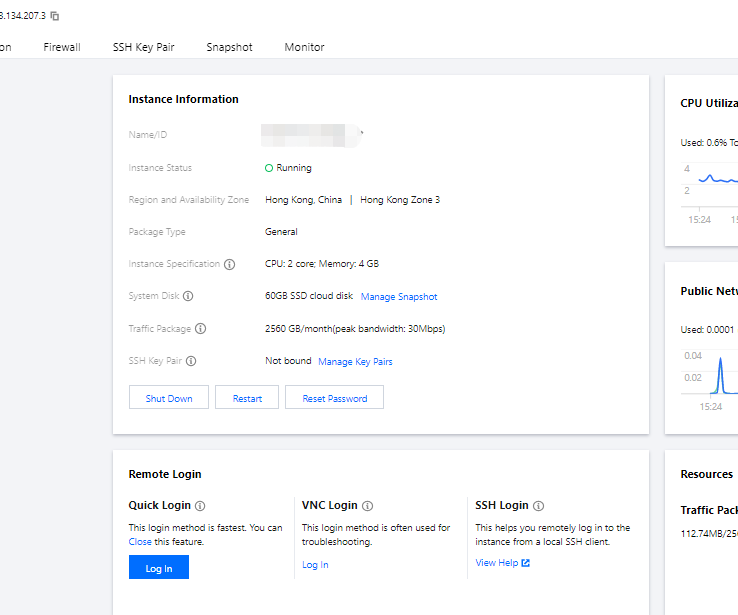This screenshot has height=615, width=738.
Task: Open the Manage Snapshot link
Action: 399,297
